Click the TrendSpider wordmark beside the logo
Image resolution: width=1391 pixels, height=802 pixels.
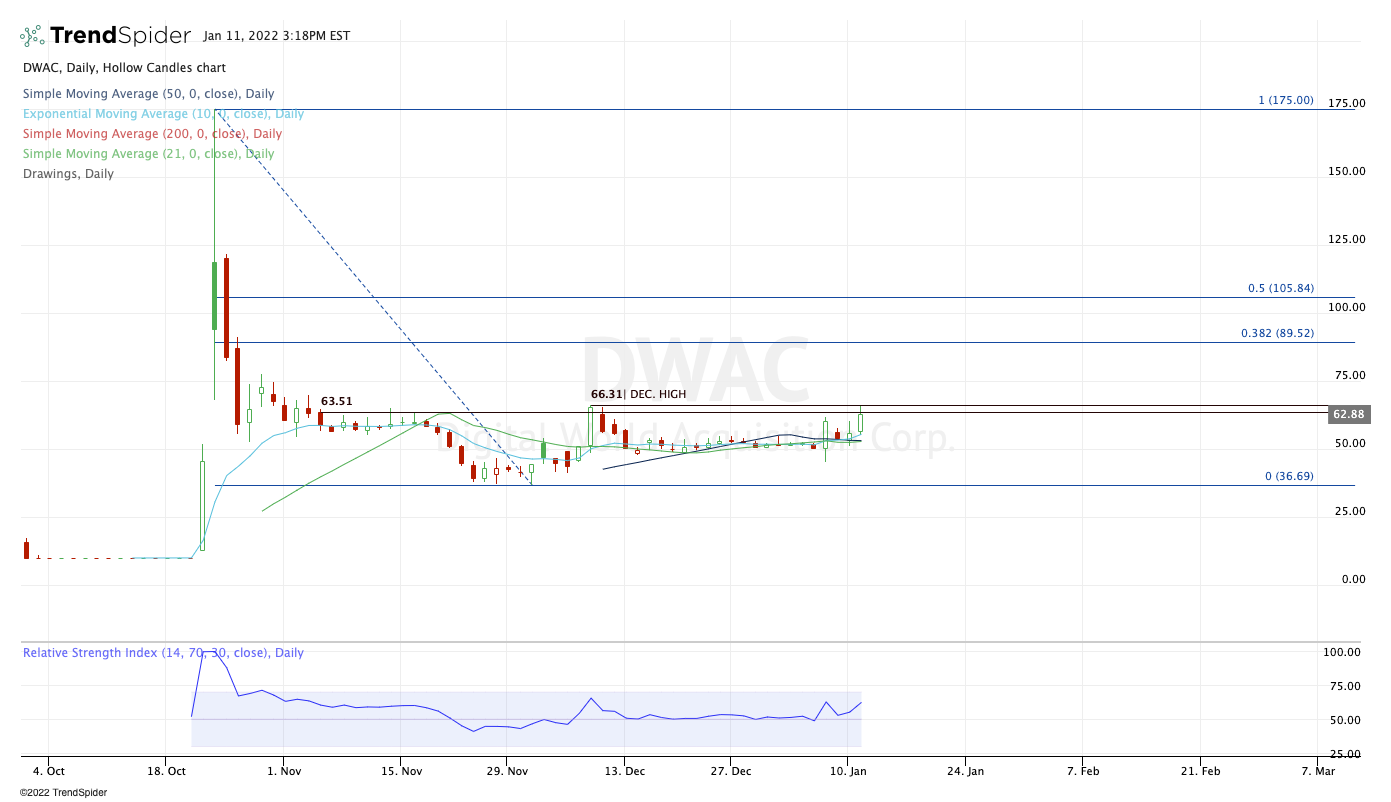tap(120, 36)
